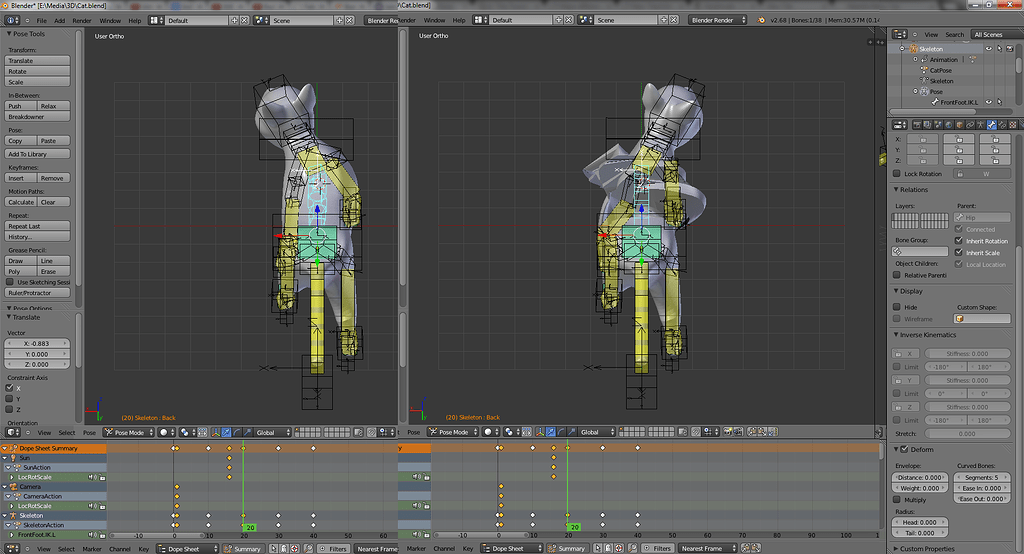Open the Render properties tab icon

click(x=917, y=124)
